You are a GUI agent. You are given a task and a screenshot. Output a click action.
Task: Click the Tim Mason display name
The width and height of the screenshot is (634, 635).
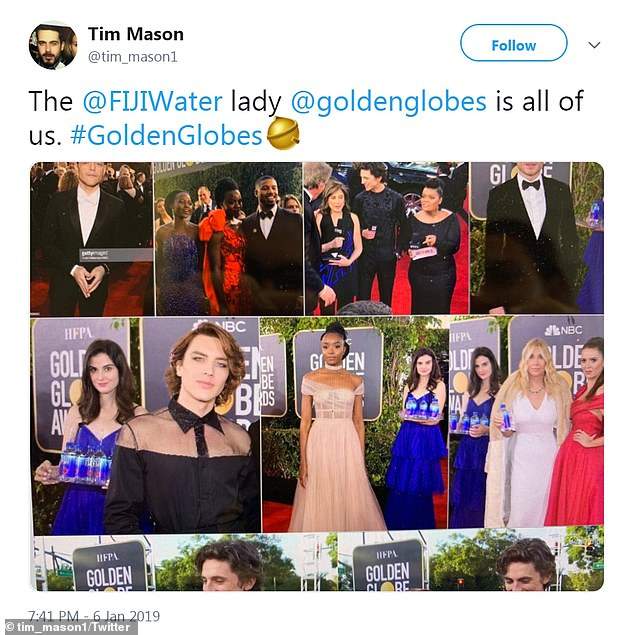pyautogui.click(x=135, y=34)
